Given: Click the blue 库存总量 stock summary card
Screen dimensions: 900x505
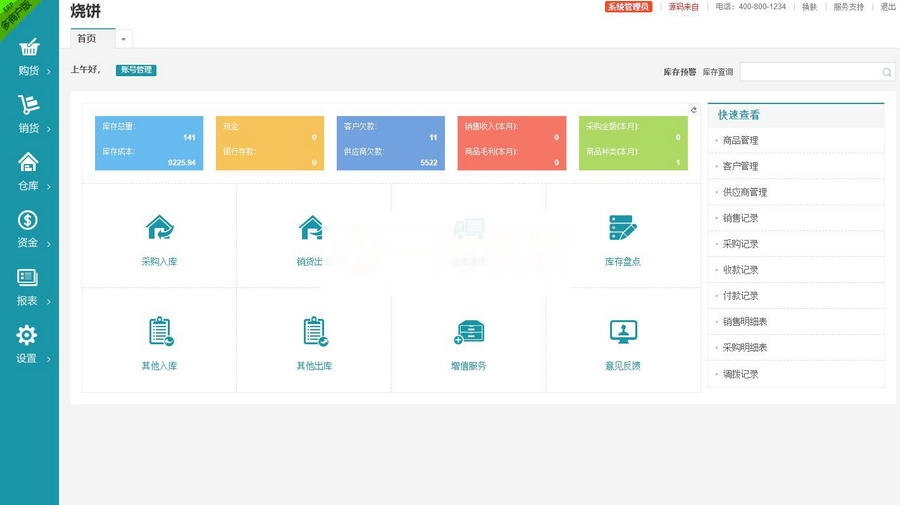Looking at the screenshot, I should [149, 143].
